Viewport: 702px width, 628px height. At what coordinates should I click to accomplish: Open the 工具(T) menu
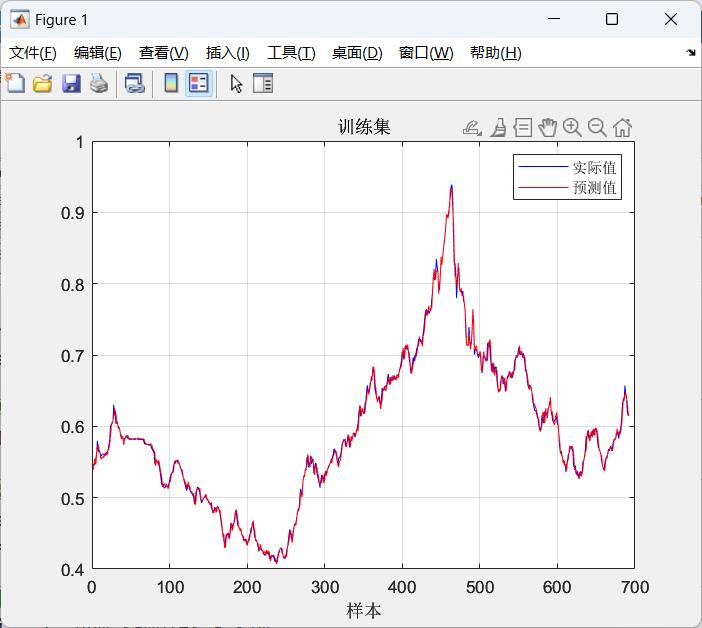tap(291, 53)
